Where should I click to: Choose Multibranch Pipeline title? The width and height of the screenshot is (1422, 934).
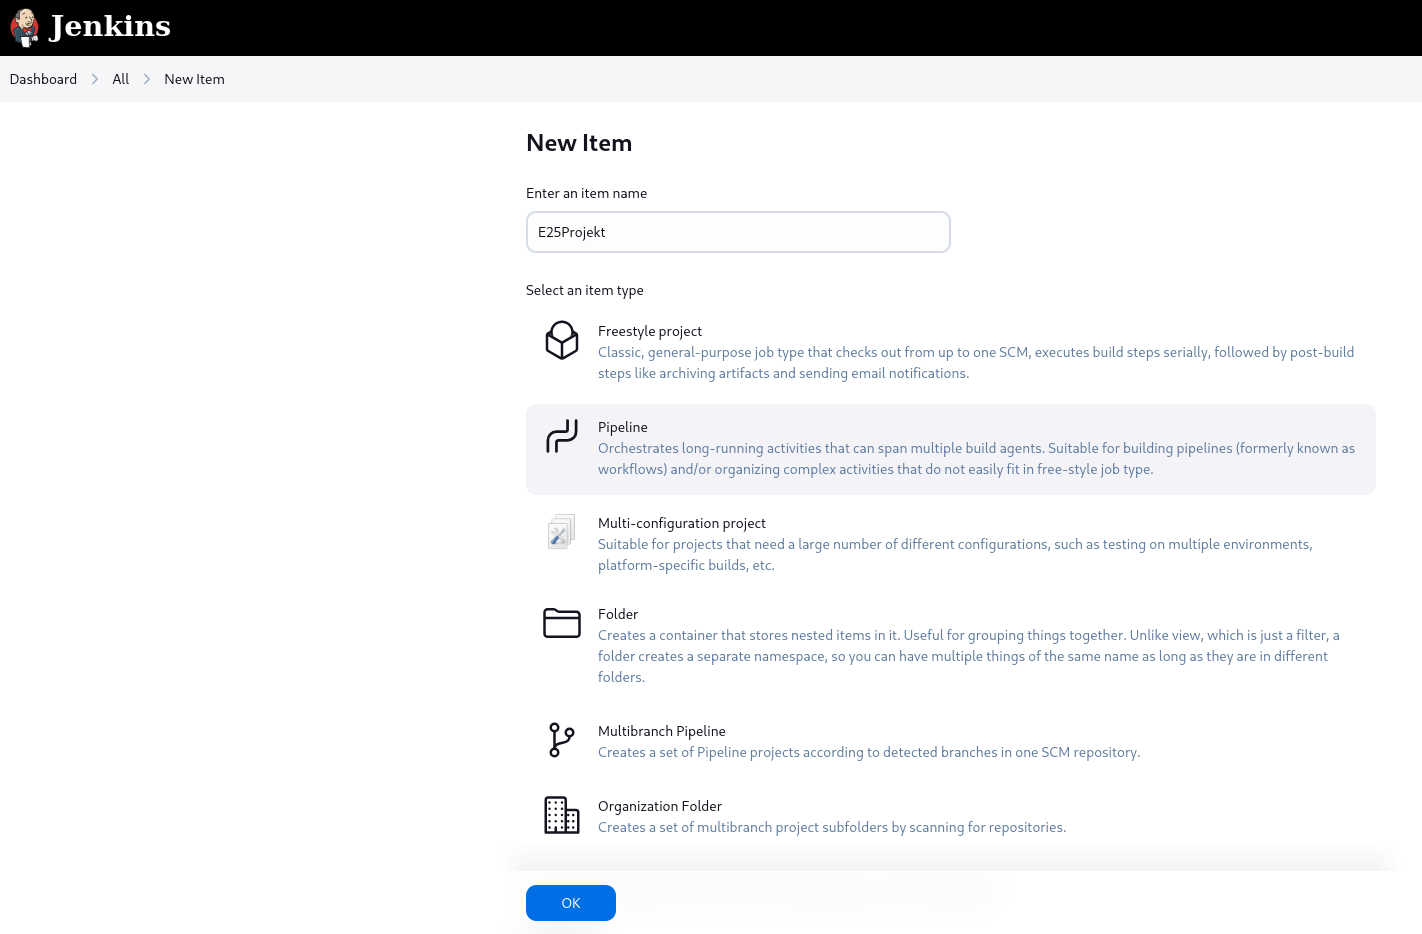[662, 731]
